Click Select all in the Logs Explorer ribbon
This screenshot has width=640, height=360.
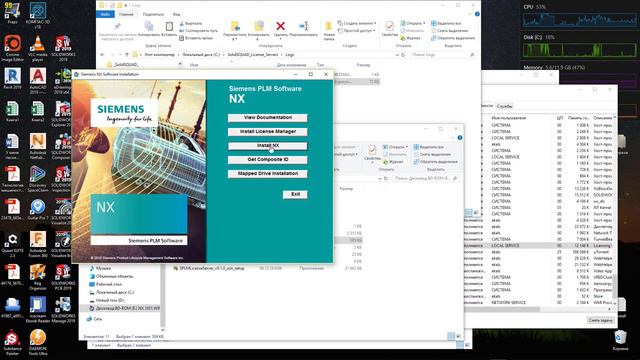(x=446, y=23)
